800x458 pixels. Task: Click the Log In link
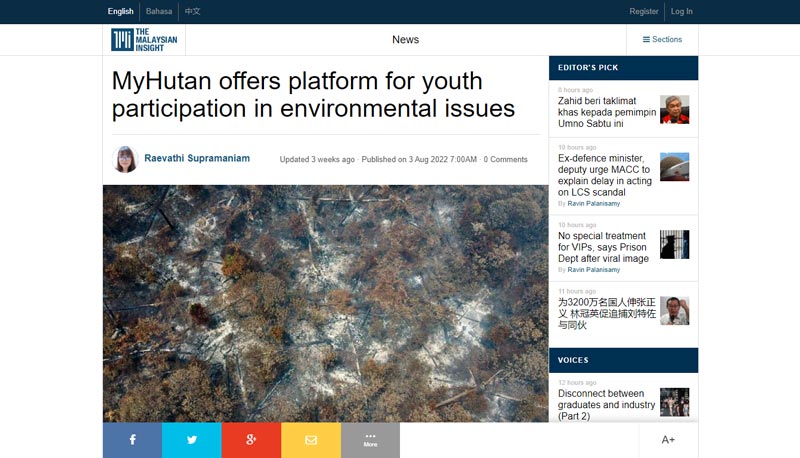[682, 11]
